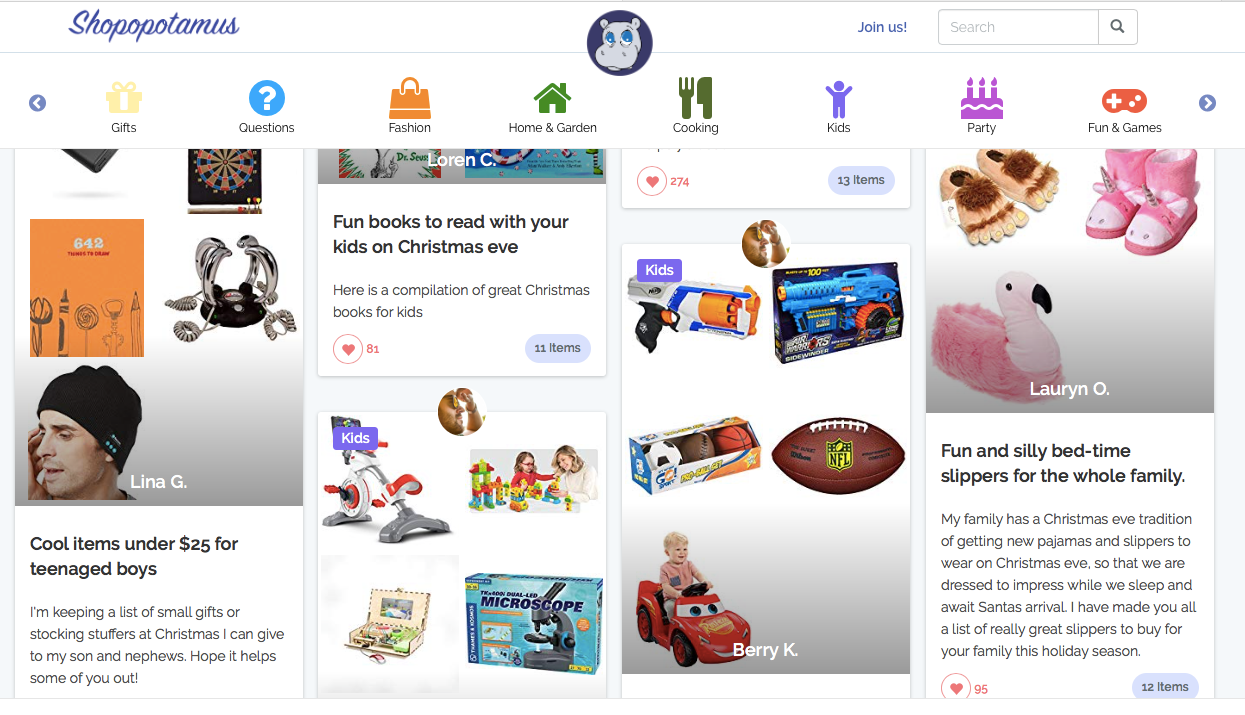
Task: Open the Gifts category icon
Action: [124, 98]
